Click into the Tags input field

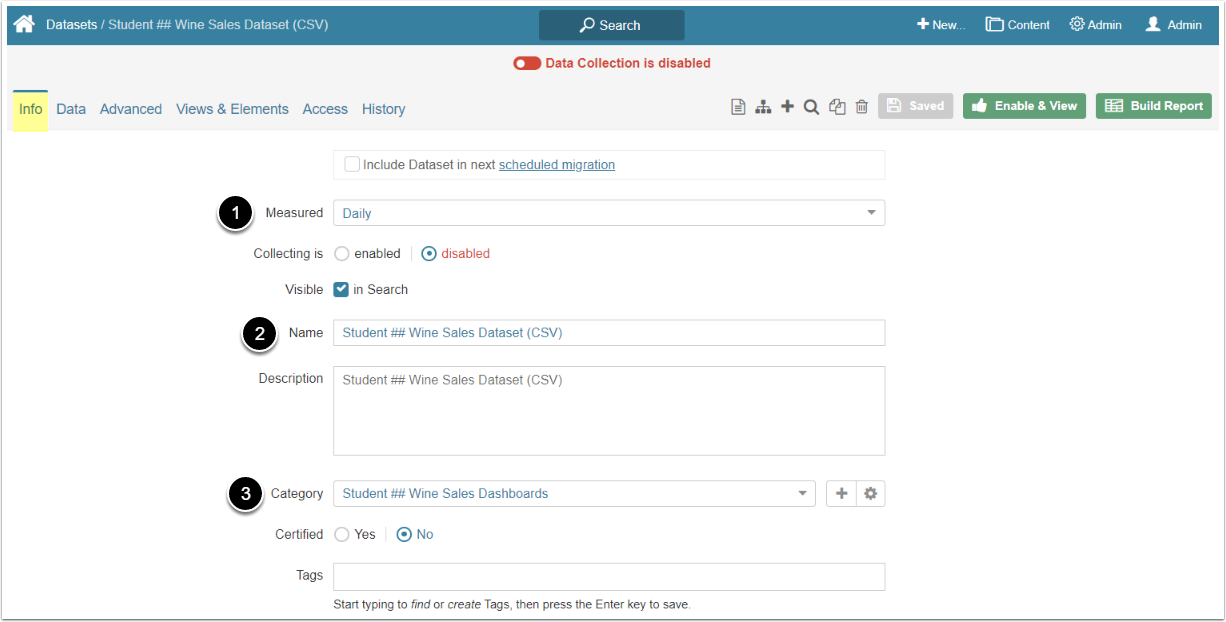[x=609, y=577]
